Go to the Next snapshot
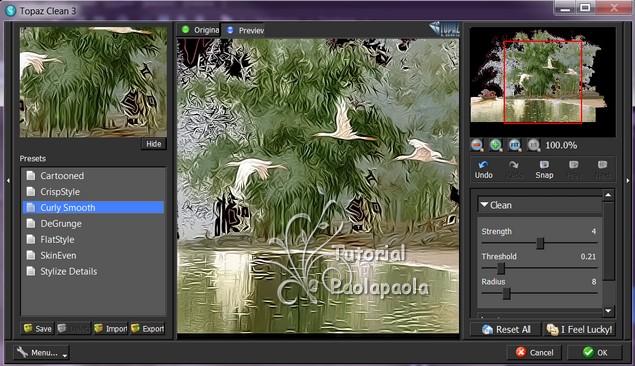Viewport: 635px width, 366px height. pyautogui.click(x=602, y=169)
